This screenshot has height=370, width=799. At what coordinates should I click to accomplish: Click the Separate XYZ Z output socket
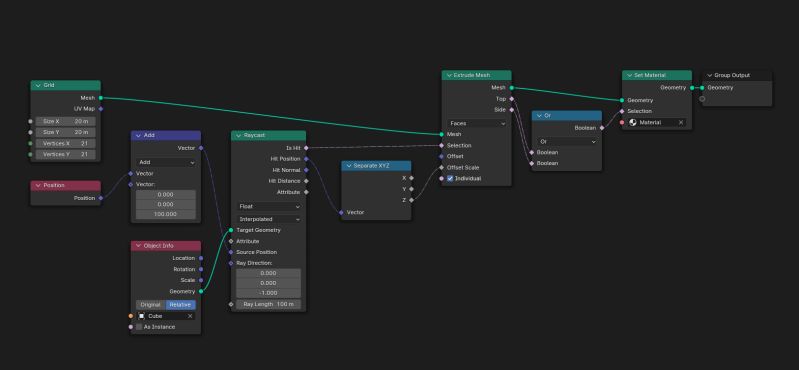click(411, 200)
